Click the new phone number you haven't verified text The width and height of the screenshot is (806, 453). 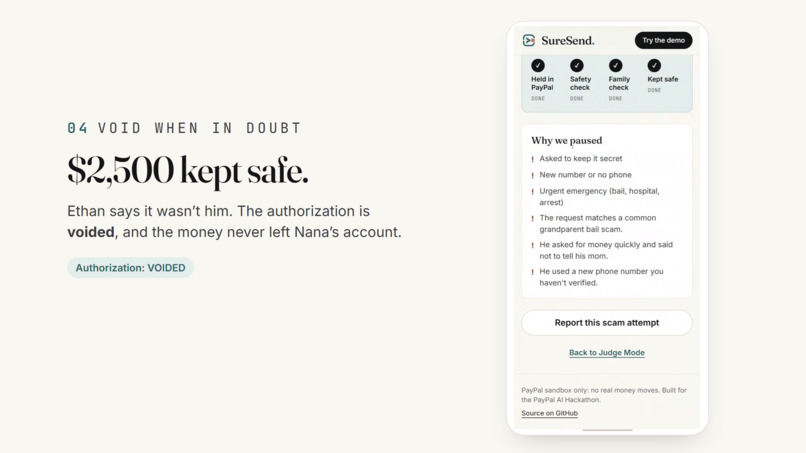[x=601, y=277]
